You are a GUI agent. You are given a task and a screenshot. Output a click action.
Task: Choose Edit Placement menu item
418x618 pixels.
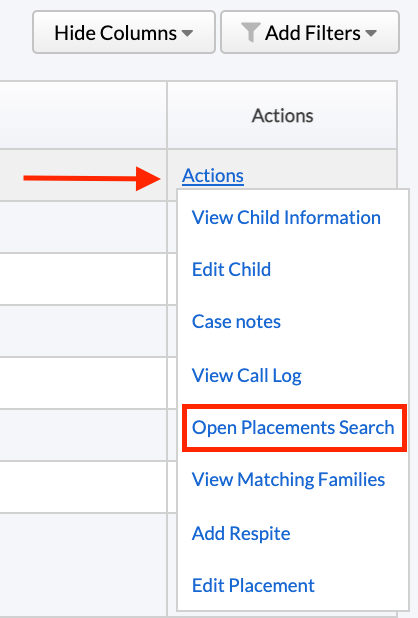[x=253, y=585]
